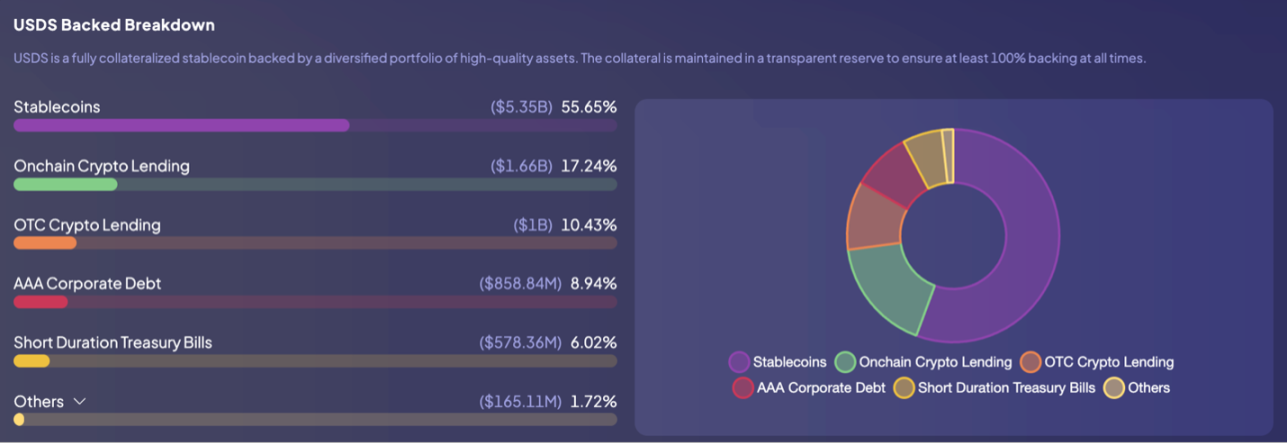This screenshot has height=446, width=1287.
Task: Click the Stablecoins purple progress bar
Action: tap(181, 125)
